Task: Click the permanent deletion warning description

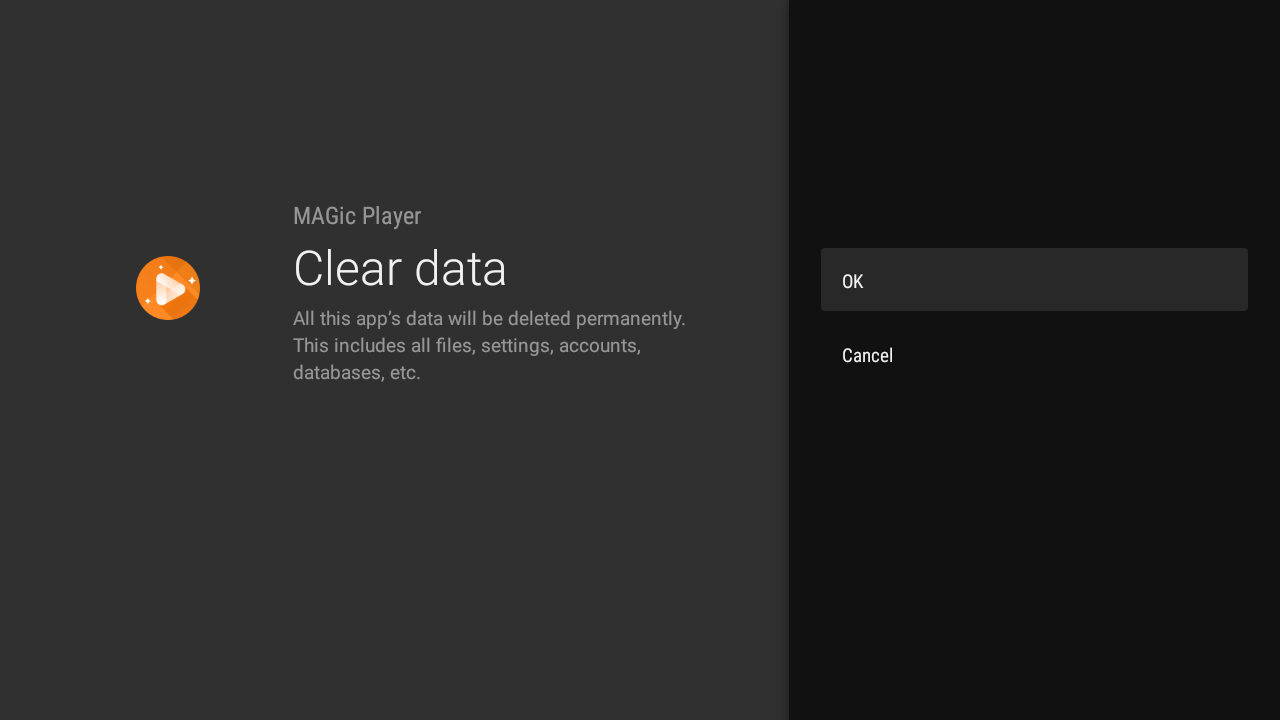Action: 490,346
